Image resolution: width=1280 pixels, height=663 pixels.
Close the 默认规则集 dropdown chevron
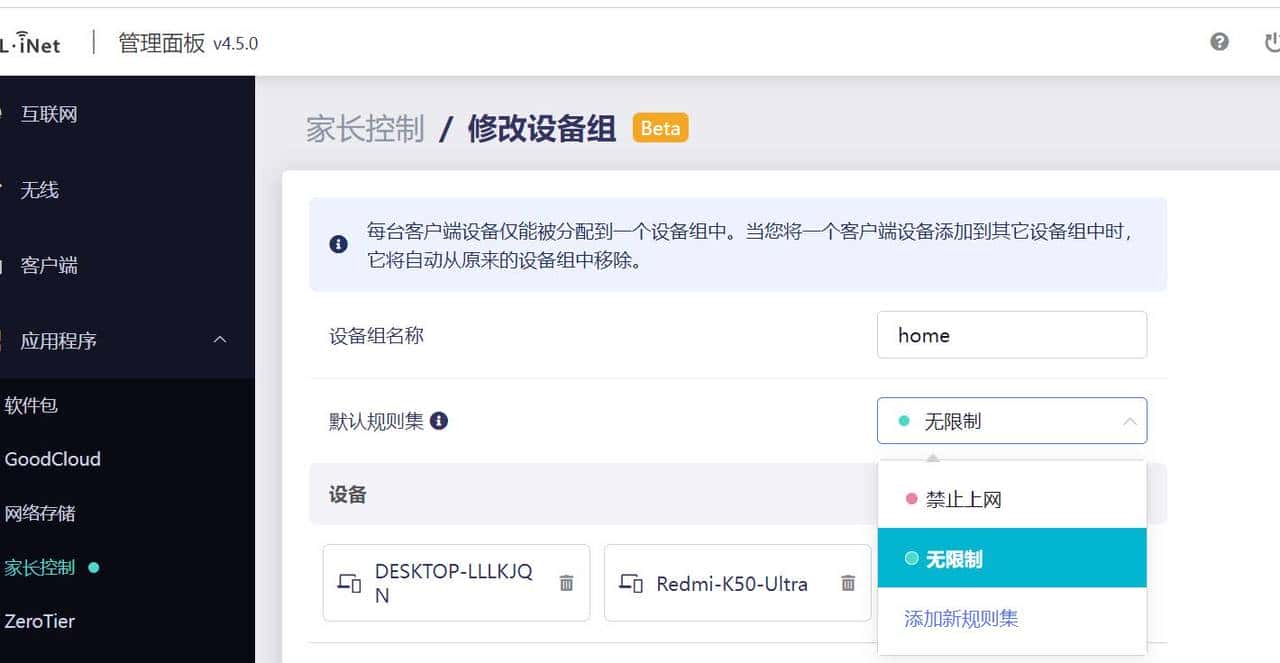pyautogui.click(x=1131, y=421)
